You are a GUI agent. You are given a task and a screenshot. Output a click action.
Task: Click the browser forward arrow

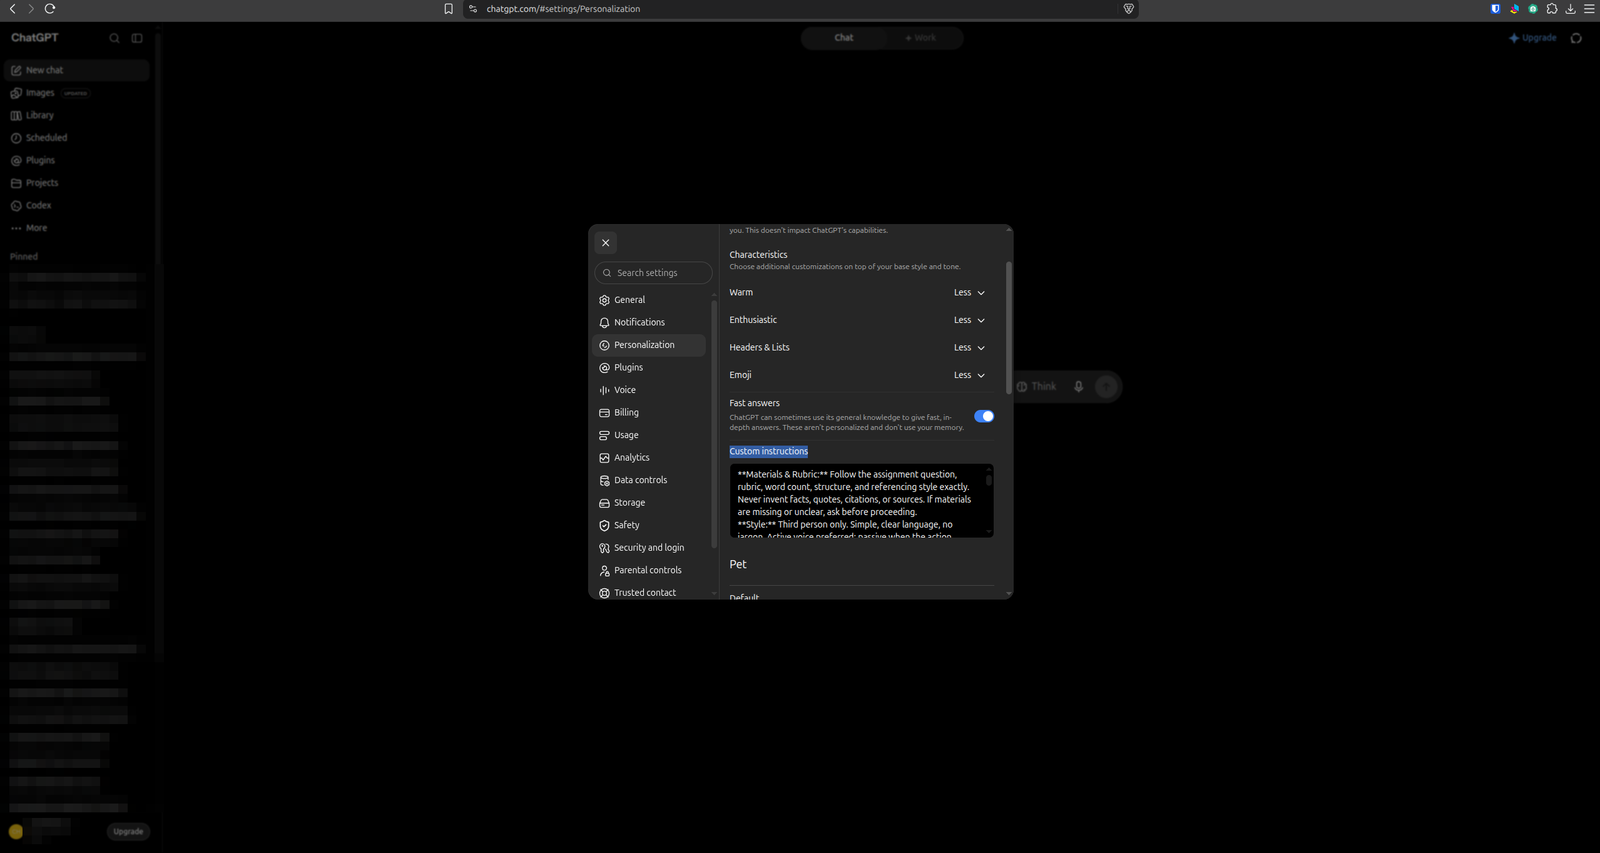point(30,8)
